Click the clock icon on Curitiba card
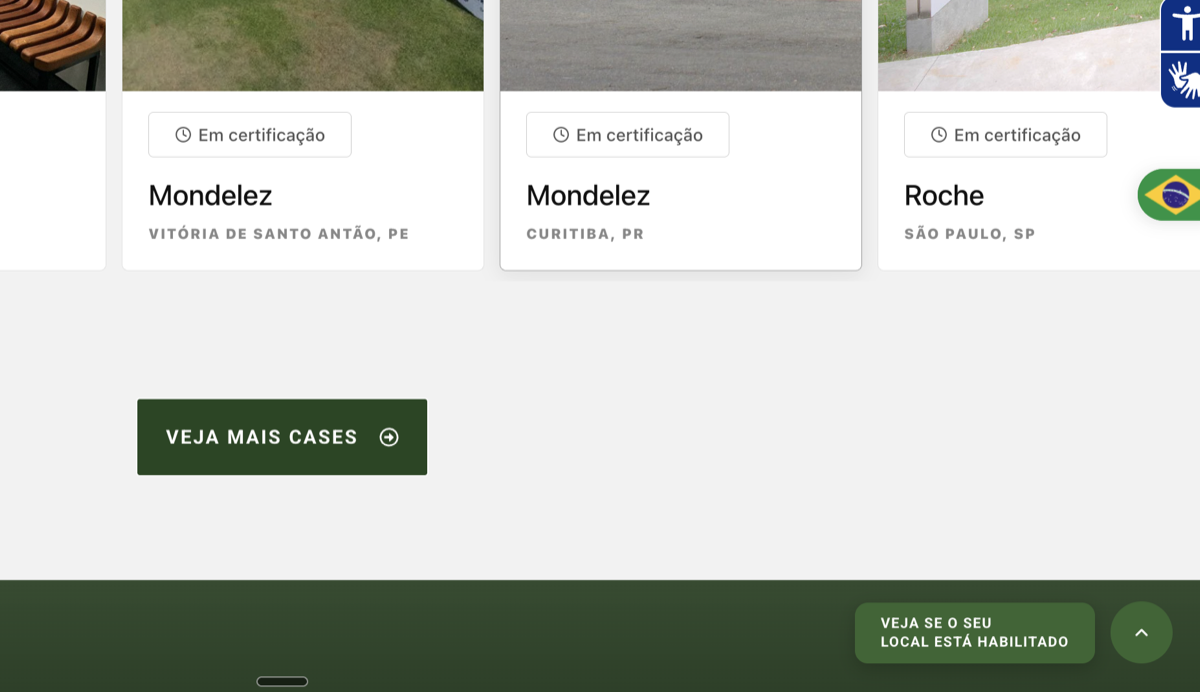This screenshot has width=1200, height=692. [x=561, y=135]
